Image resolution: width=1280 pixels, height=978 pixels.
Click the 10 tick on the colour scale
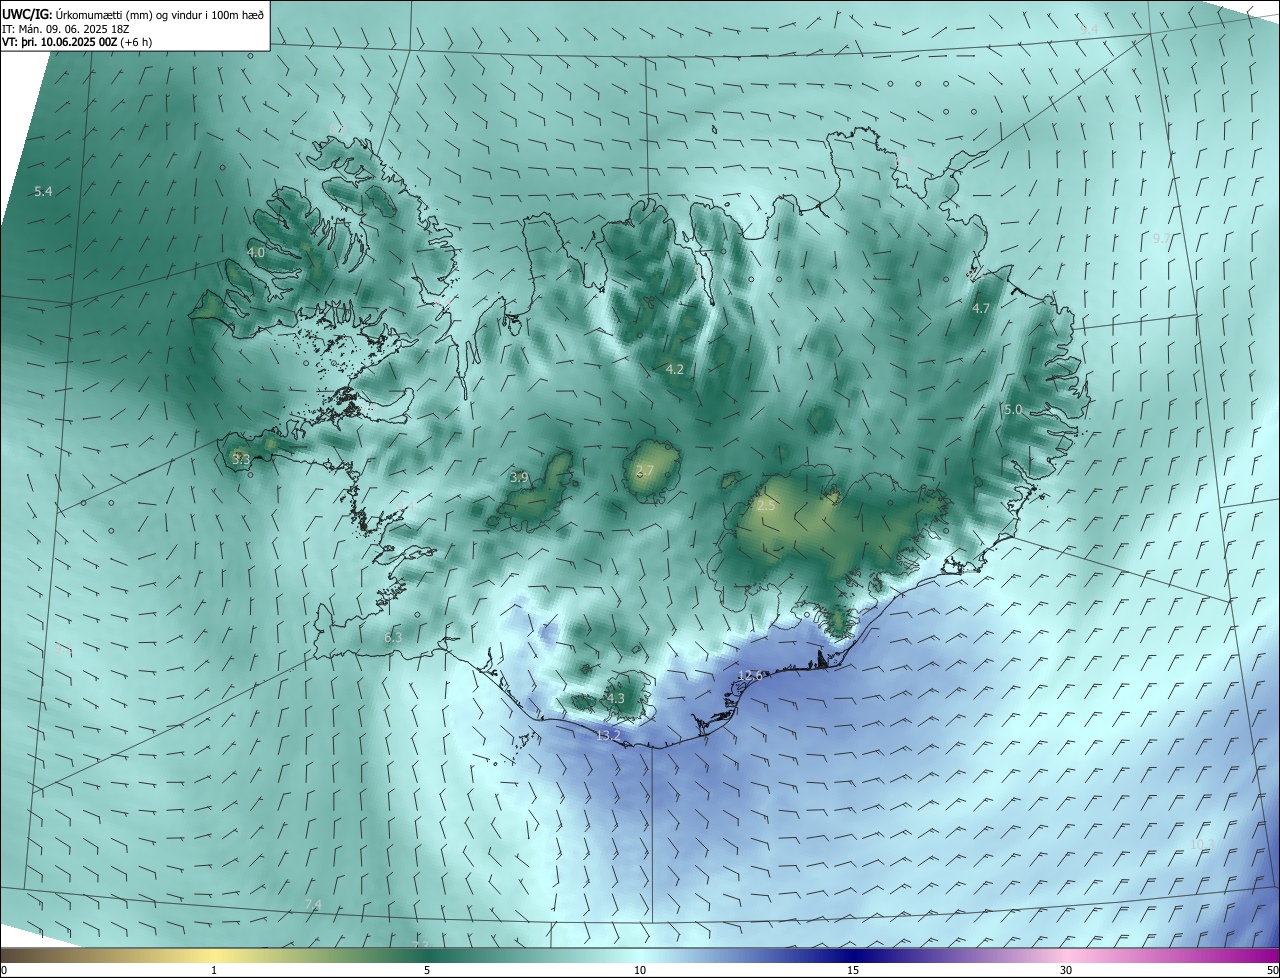click(x=640, y=971)
